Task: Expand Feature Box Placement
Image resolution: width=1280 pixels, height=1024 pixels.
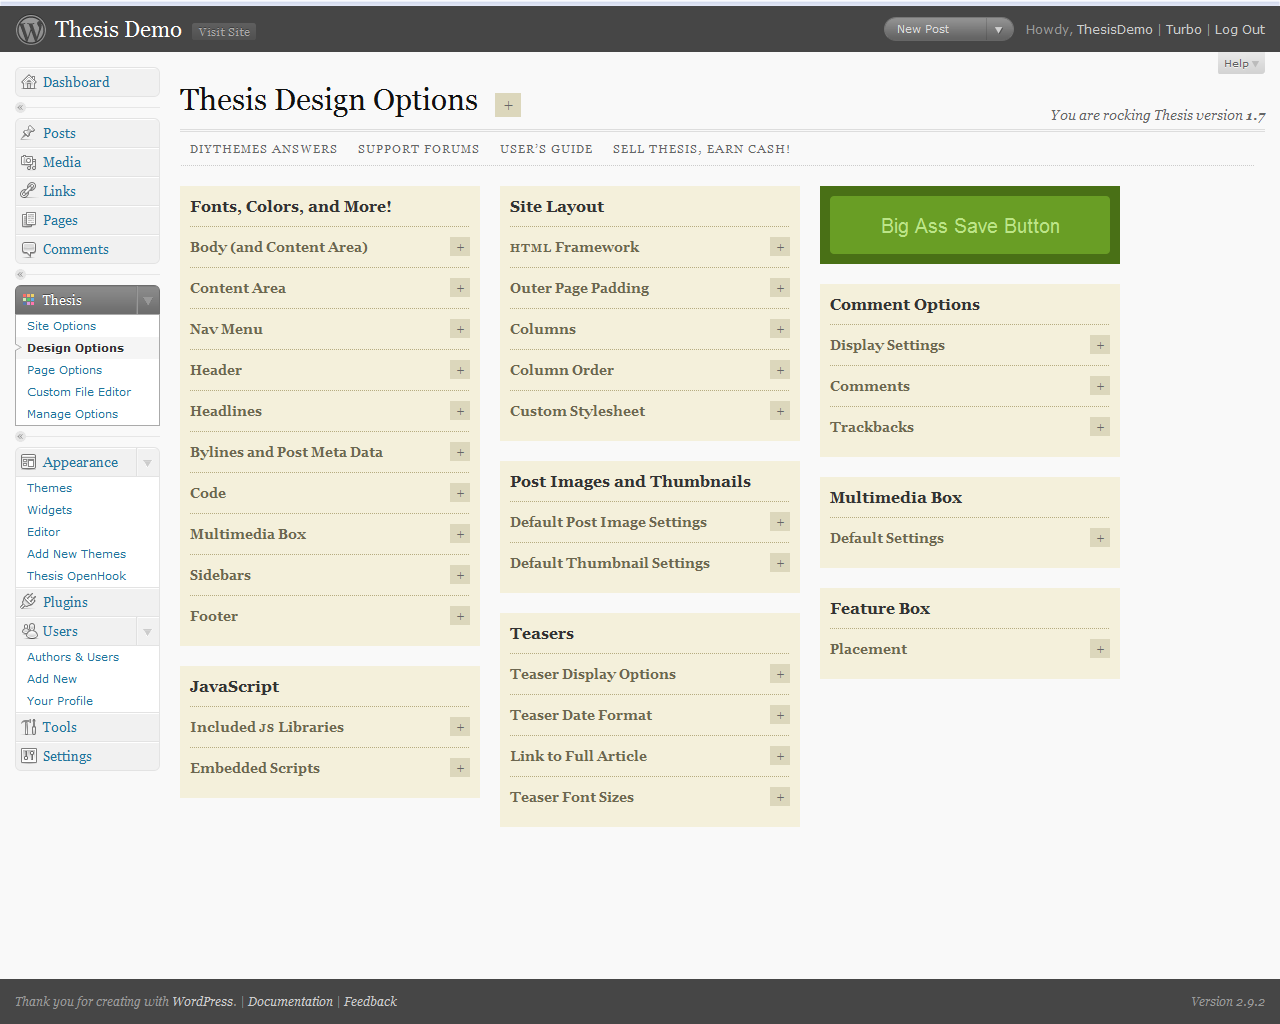Action: (1100, 649)
